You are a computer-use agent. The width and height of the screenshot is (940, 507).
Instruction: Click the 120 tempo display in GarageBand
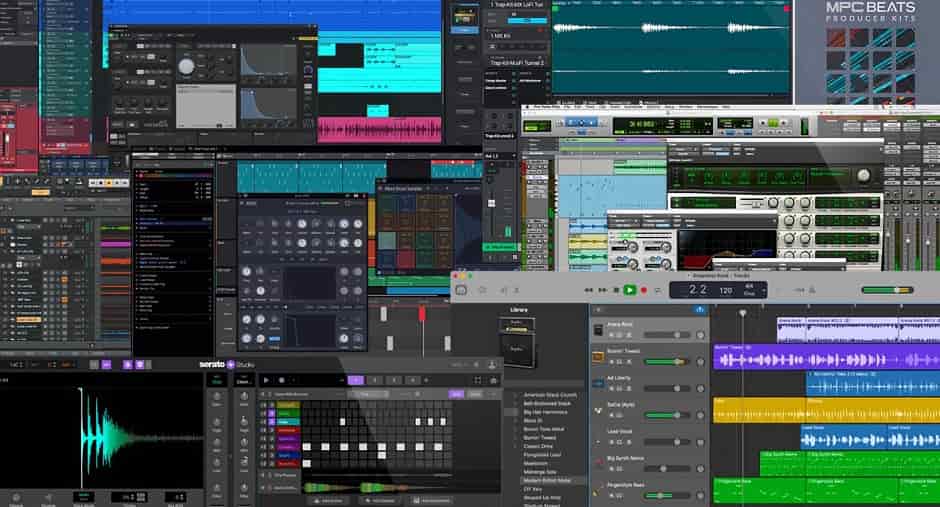coord(726,290)
